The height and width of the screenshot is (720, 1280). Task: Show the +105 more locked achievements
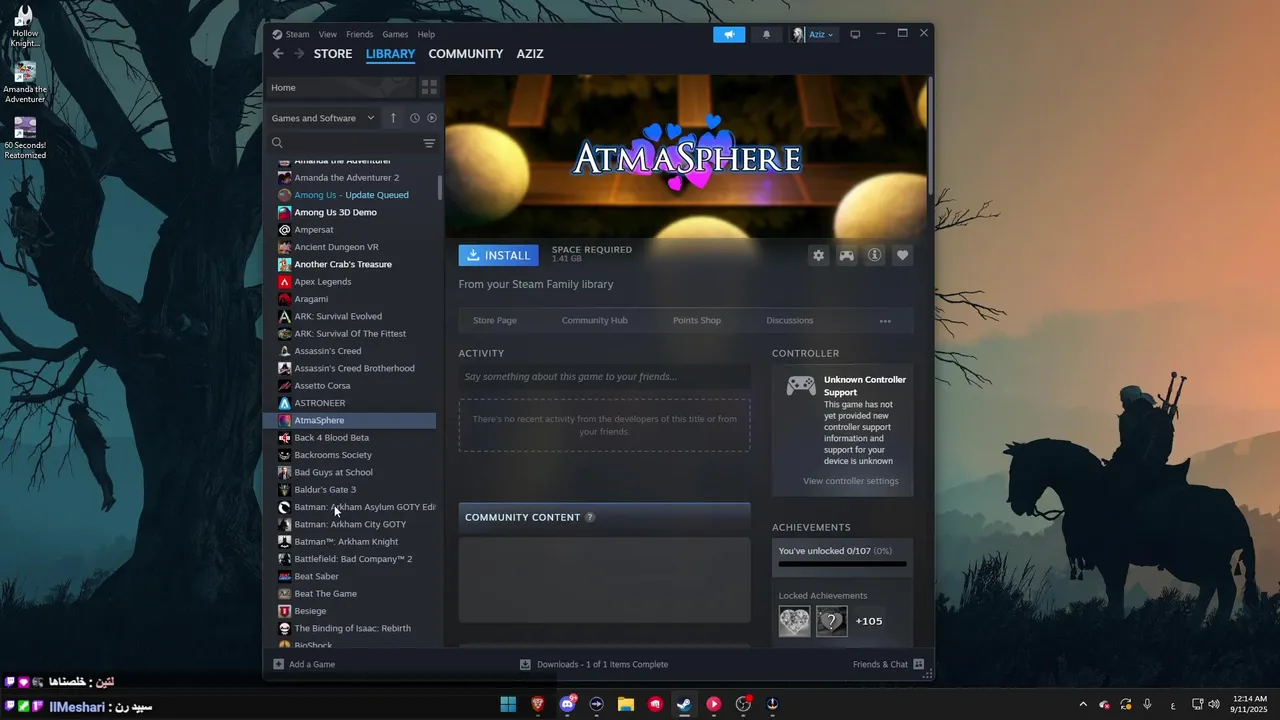(869, 621)
